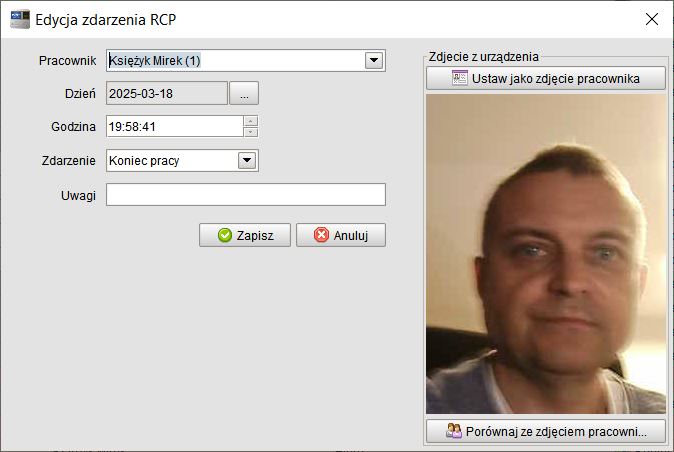Click the two-people icon beside Porównaj

pos(454,432)
